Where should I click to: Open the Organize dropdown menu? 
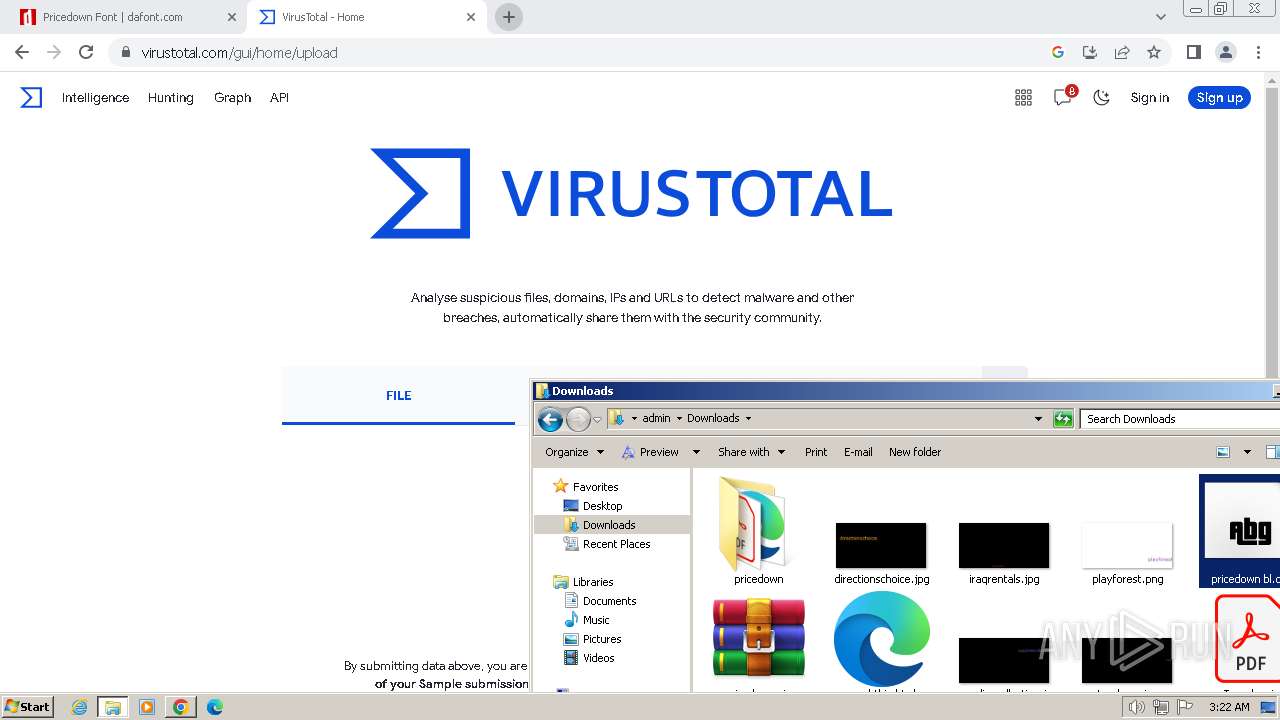(574, 452)
